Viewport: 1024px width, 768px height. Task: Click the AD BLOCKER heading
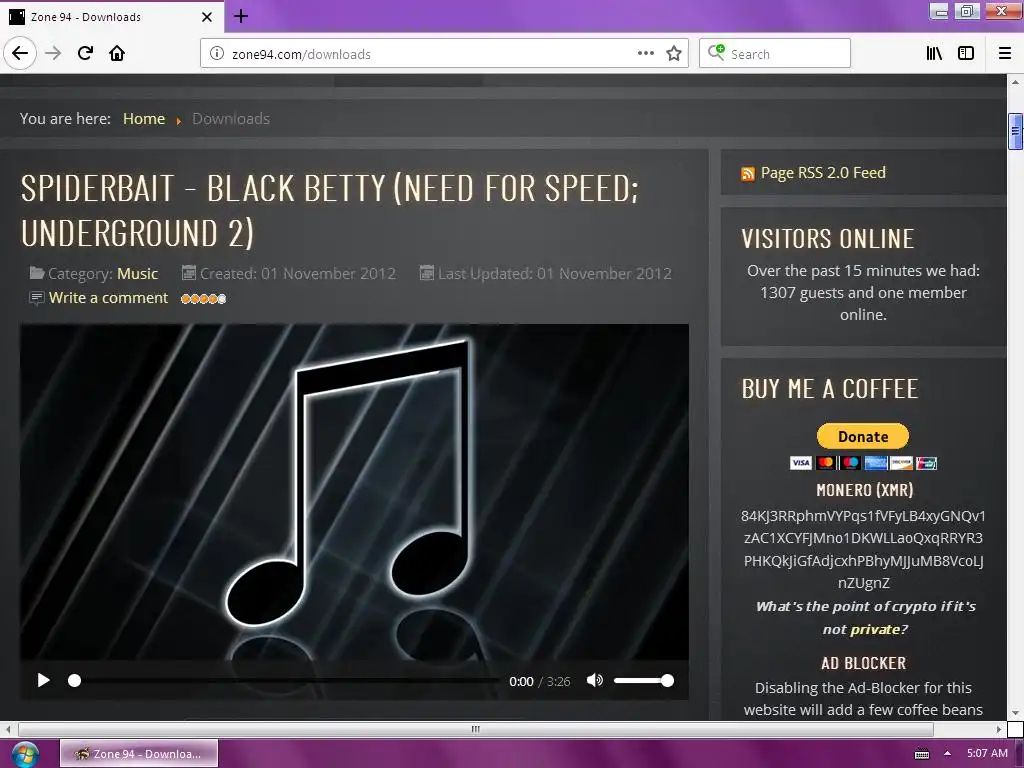863,664
